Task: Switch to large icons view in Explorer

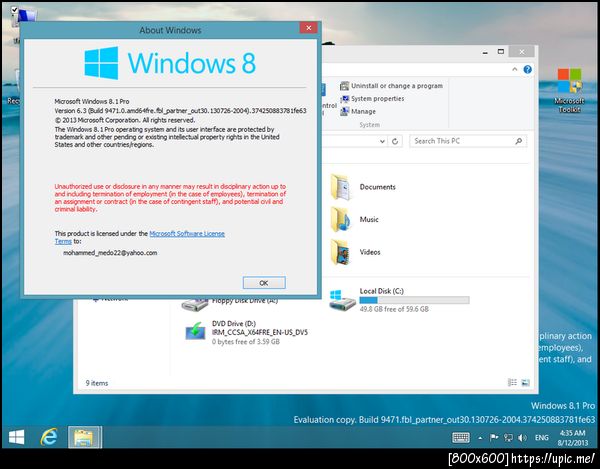Action: point(525,382)
